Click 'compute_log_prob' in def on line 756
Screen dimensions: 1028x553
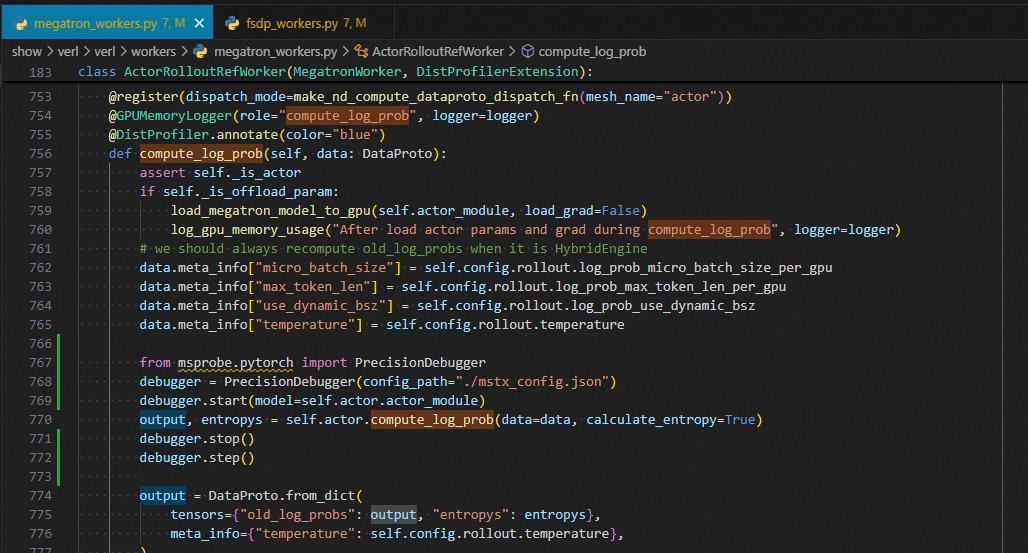201,154
